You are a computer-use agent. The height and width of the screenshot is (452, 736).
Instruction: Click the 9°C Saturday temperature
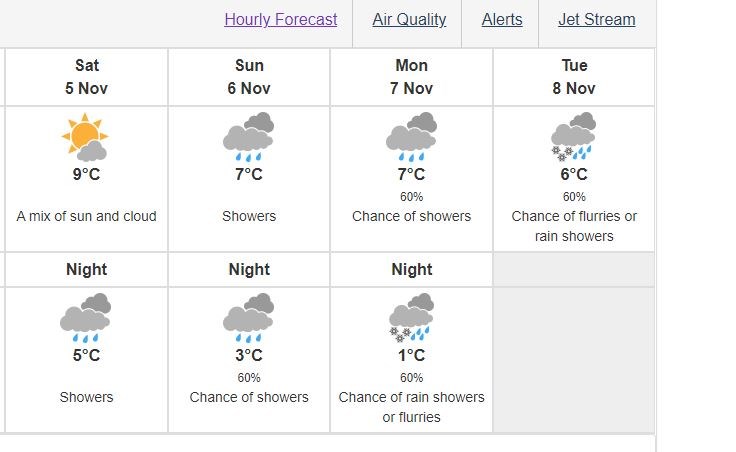[86, 174]
